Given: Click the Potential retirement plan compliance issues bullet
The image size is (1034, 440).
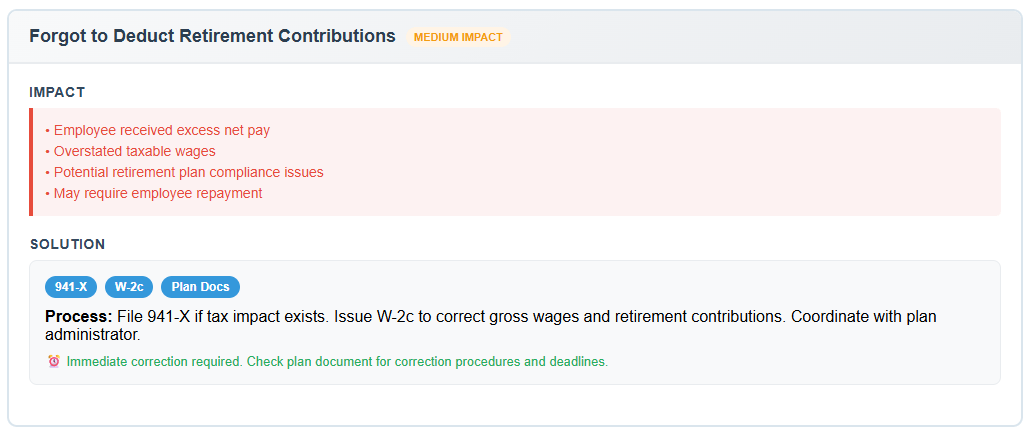Looking at the screenshot, I should coord(185,172).
